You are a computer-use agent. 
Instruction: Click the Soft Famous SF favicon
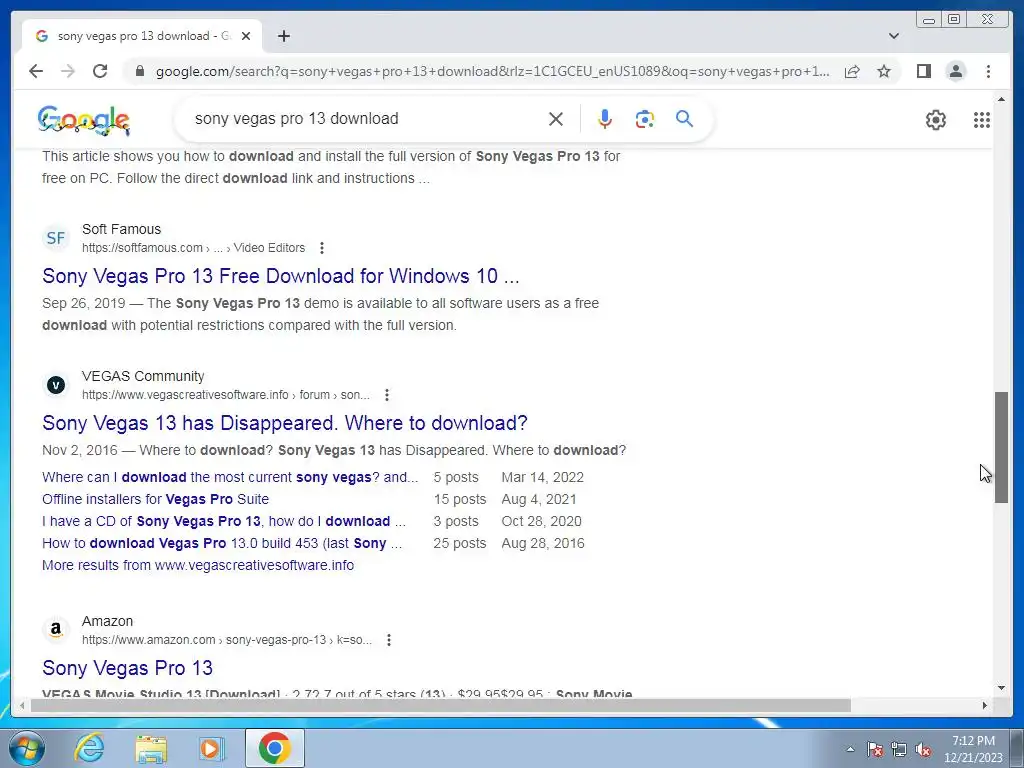tap(56, 238)
